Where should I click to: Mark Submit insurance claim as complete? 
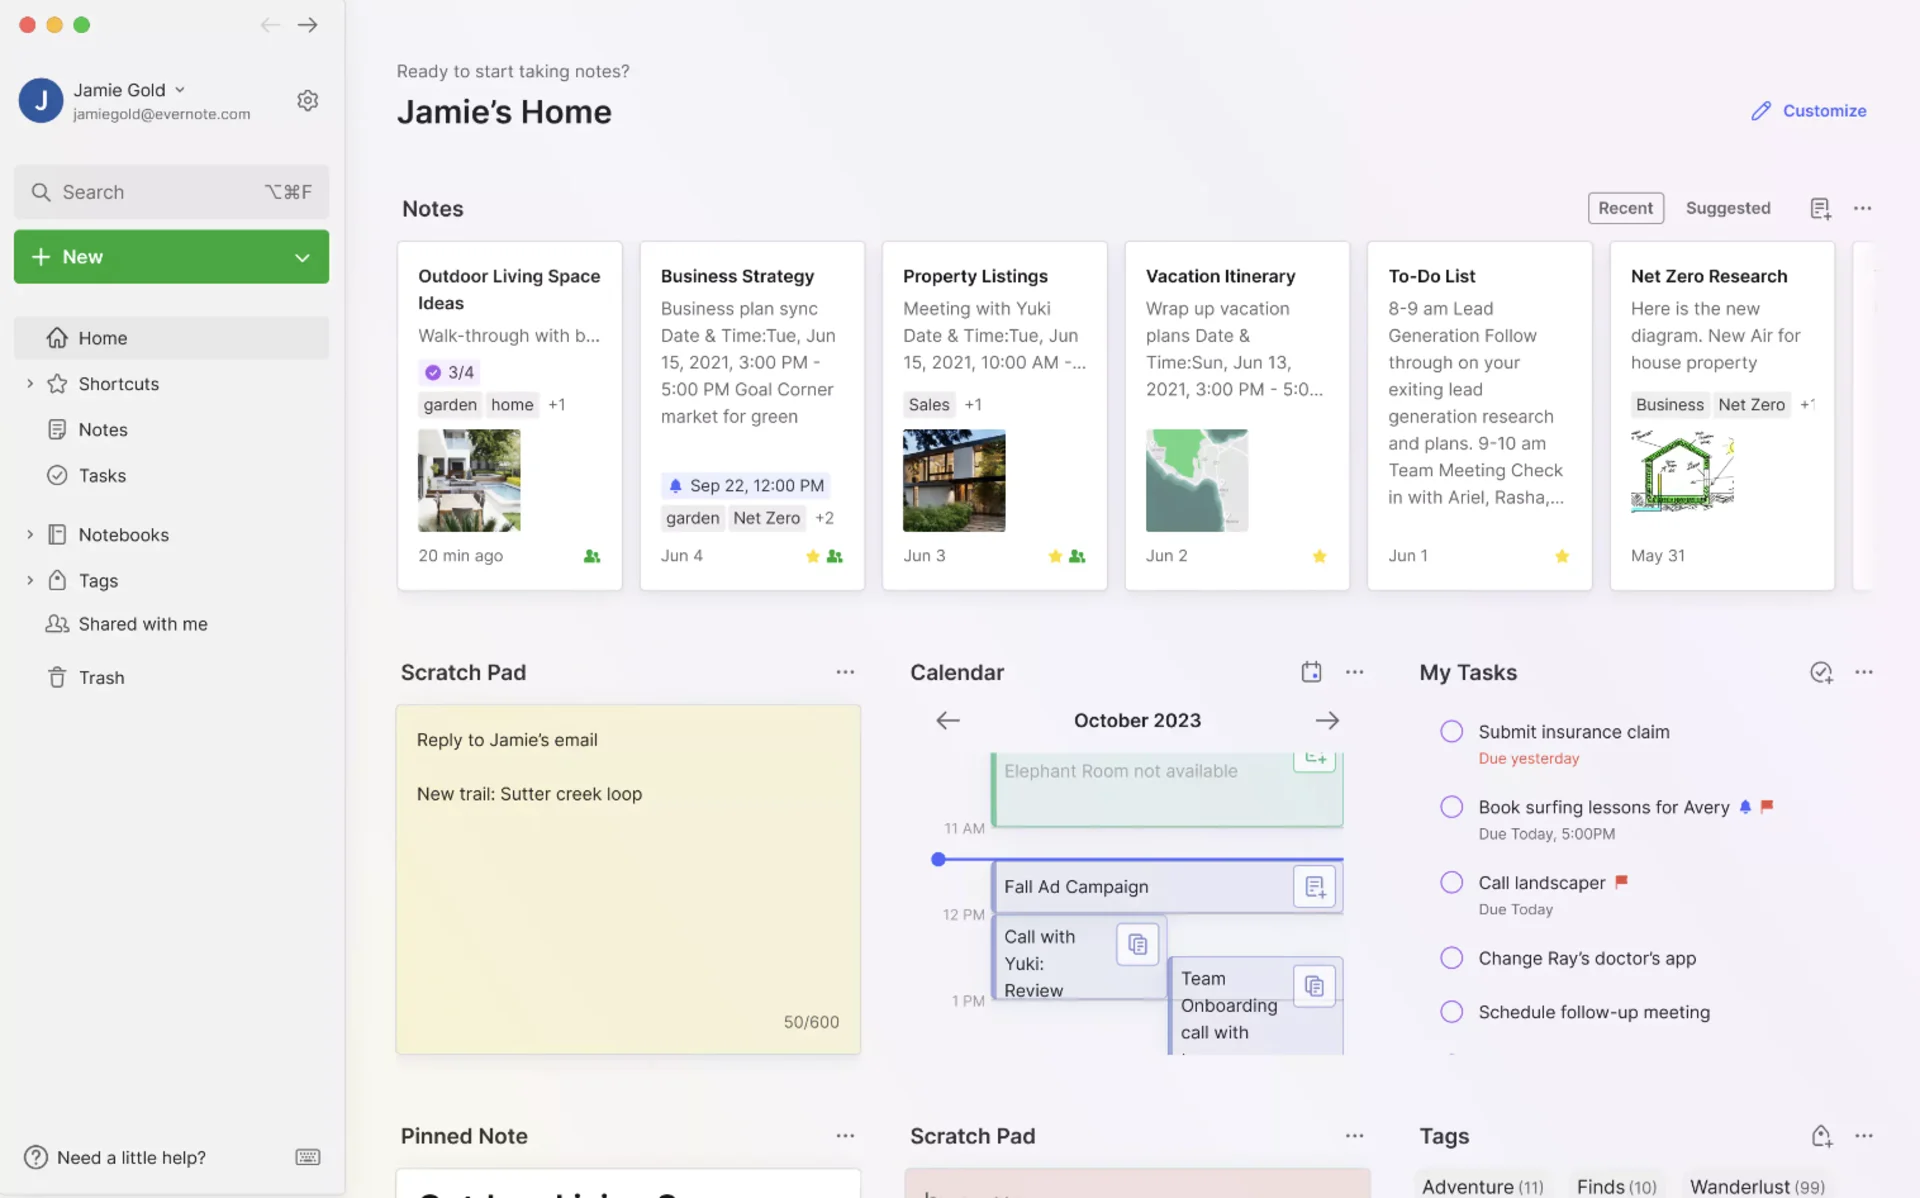point(1451,731)
